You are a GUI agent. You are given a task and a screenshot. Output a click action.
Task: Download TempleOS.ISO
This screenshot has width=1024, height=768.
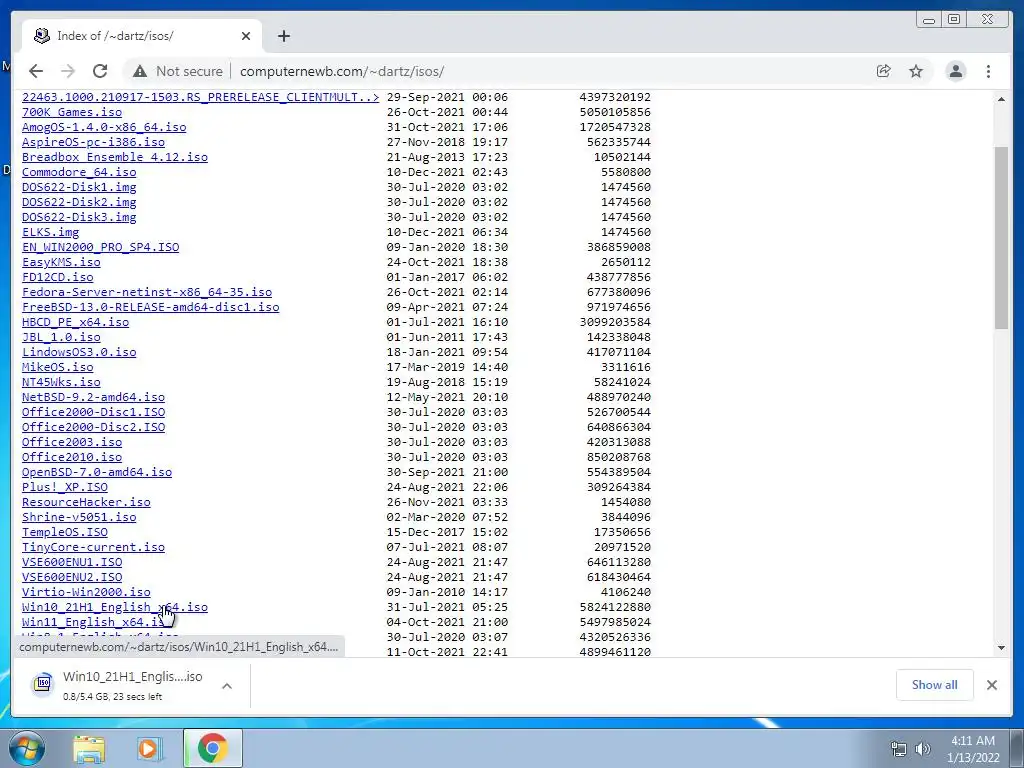pyautogui.click(x=65, y=533)
